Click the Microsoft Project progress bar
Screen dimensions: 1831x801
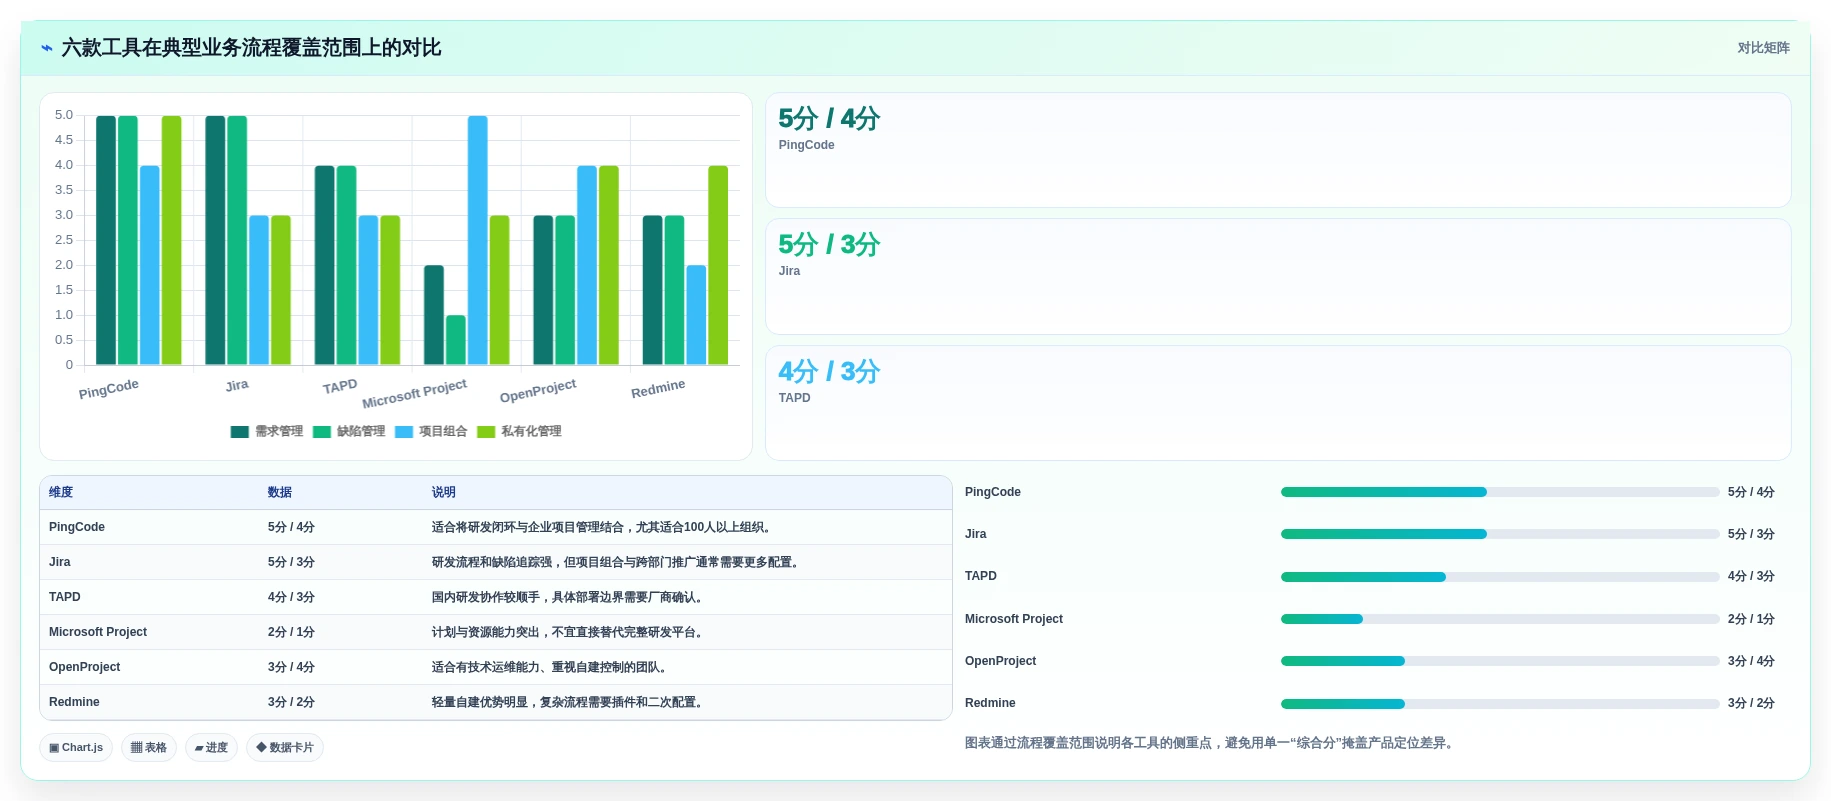(x=1500, y=619)
